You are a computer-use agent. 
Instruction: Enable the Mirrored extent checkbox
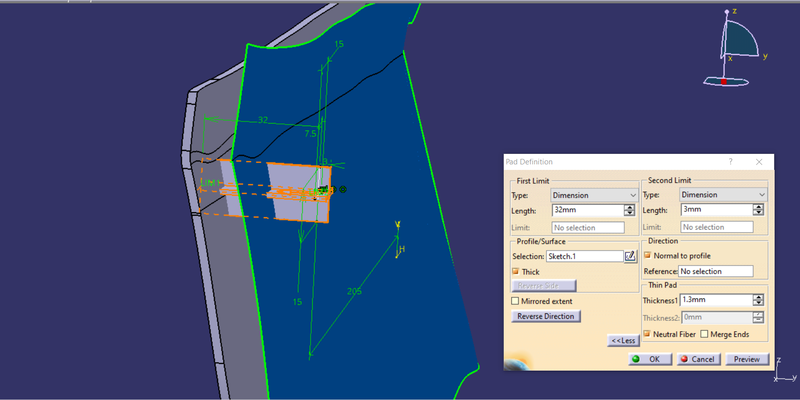(516, 300)
